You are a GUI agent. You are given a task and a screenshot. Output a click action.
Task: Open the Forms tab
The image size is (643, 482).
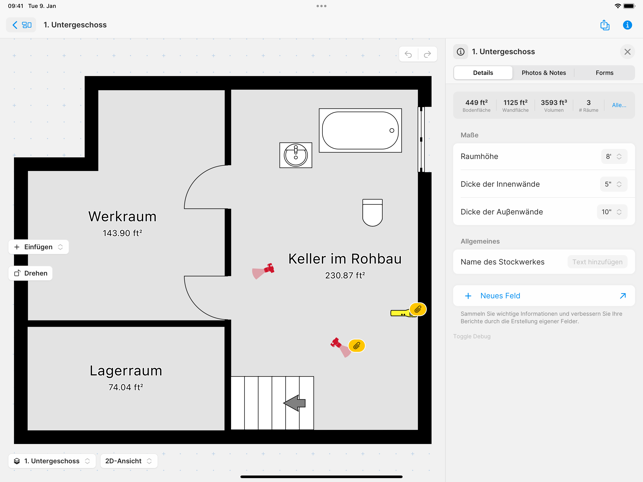[x=604, y=73]
